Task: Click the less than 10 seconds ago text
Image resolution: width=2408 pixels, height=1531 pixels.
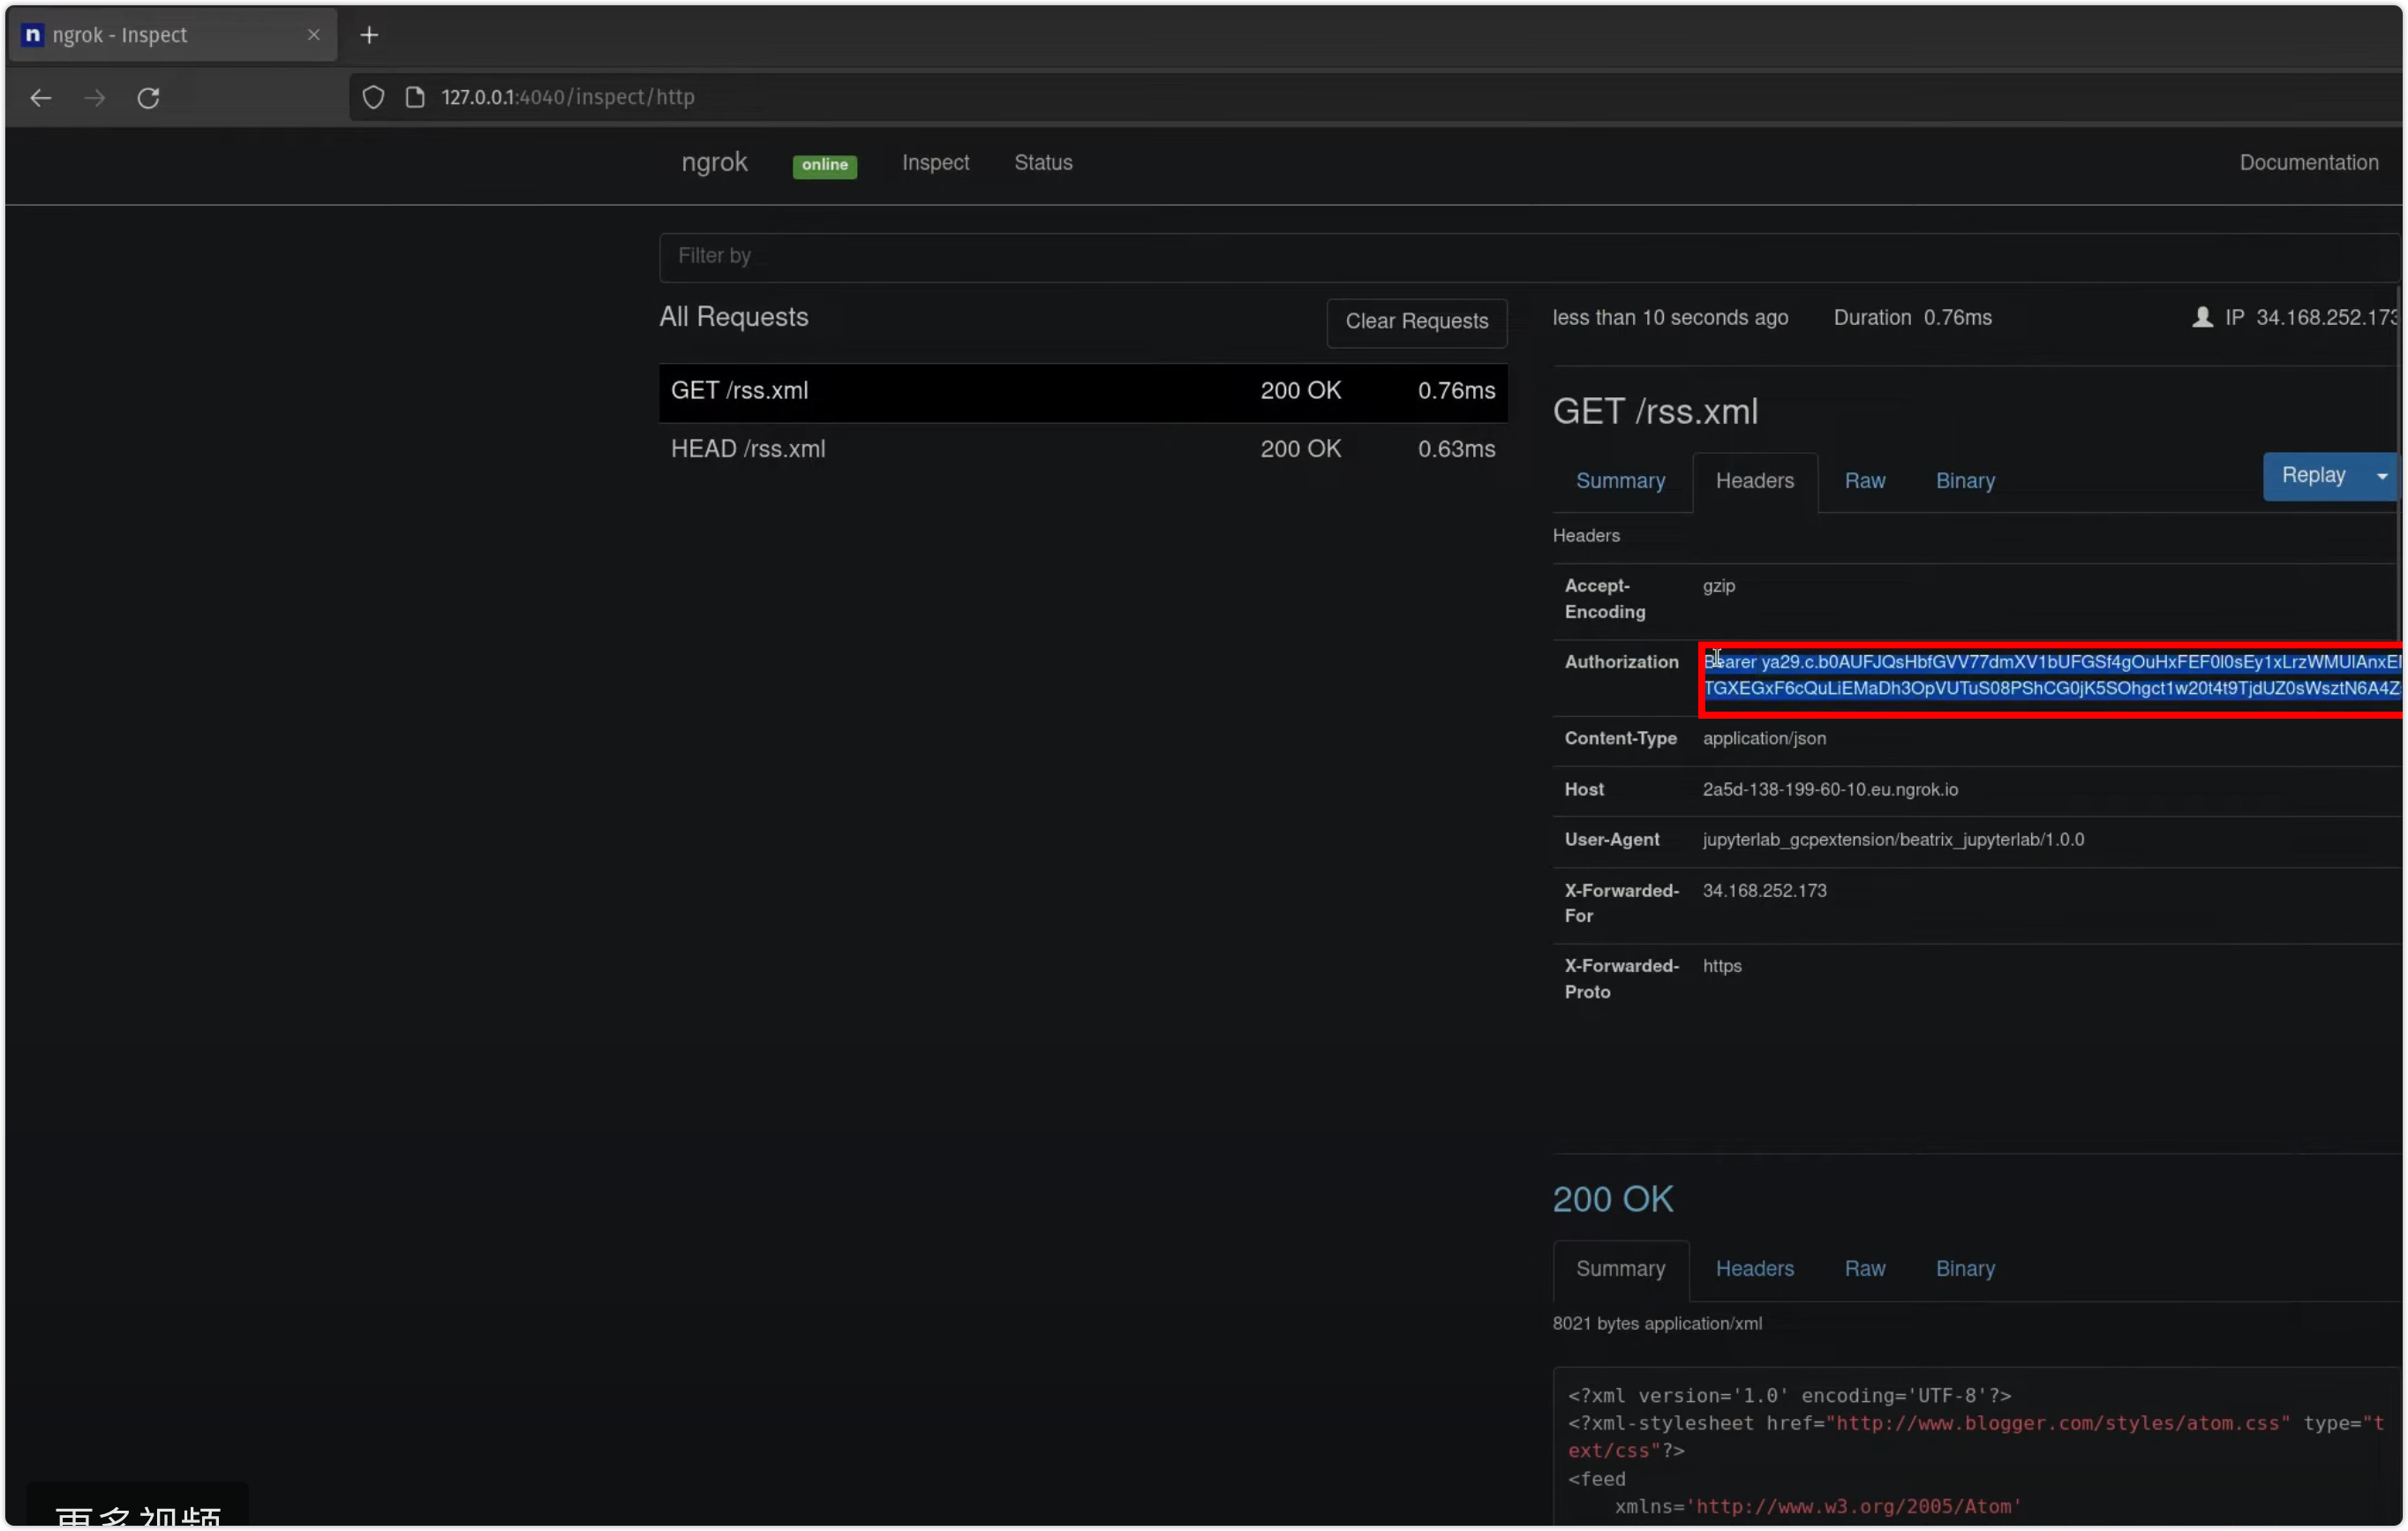Action: (x=1670, y=318)
